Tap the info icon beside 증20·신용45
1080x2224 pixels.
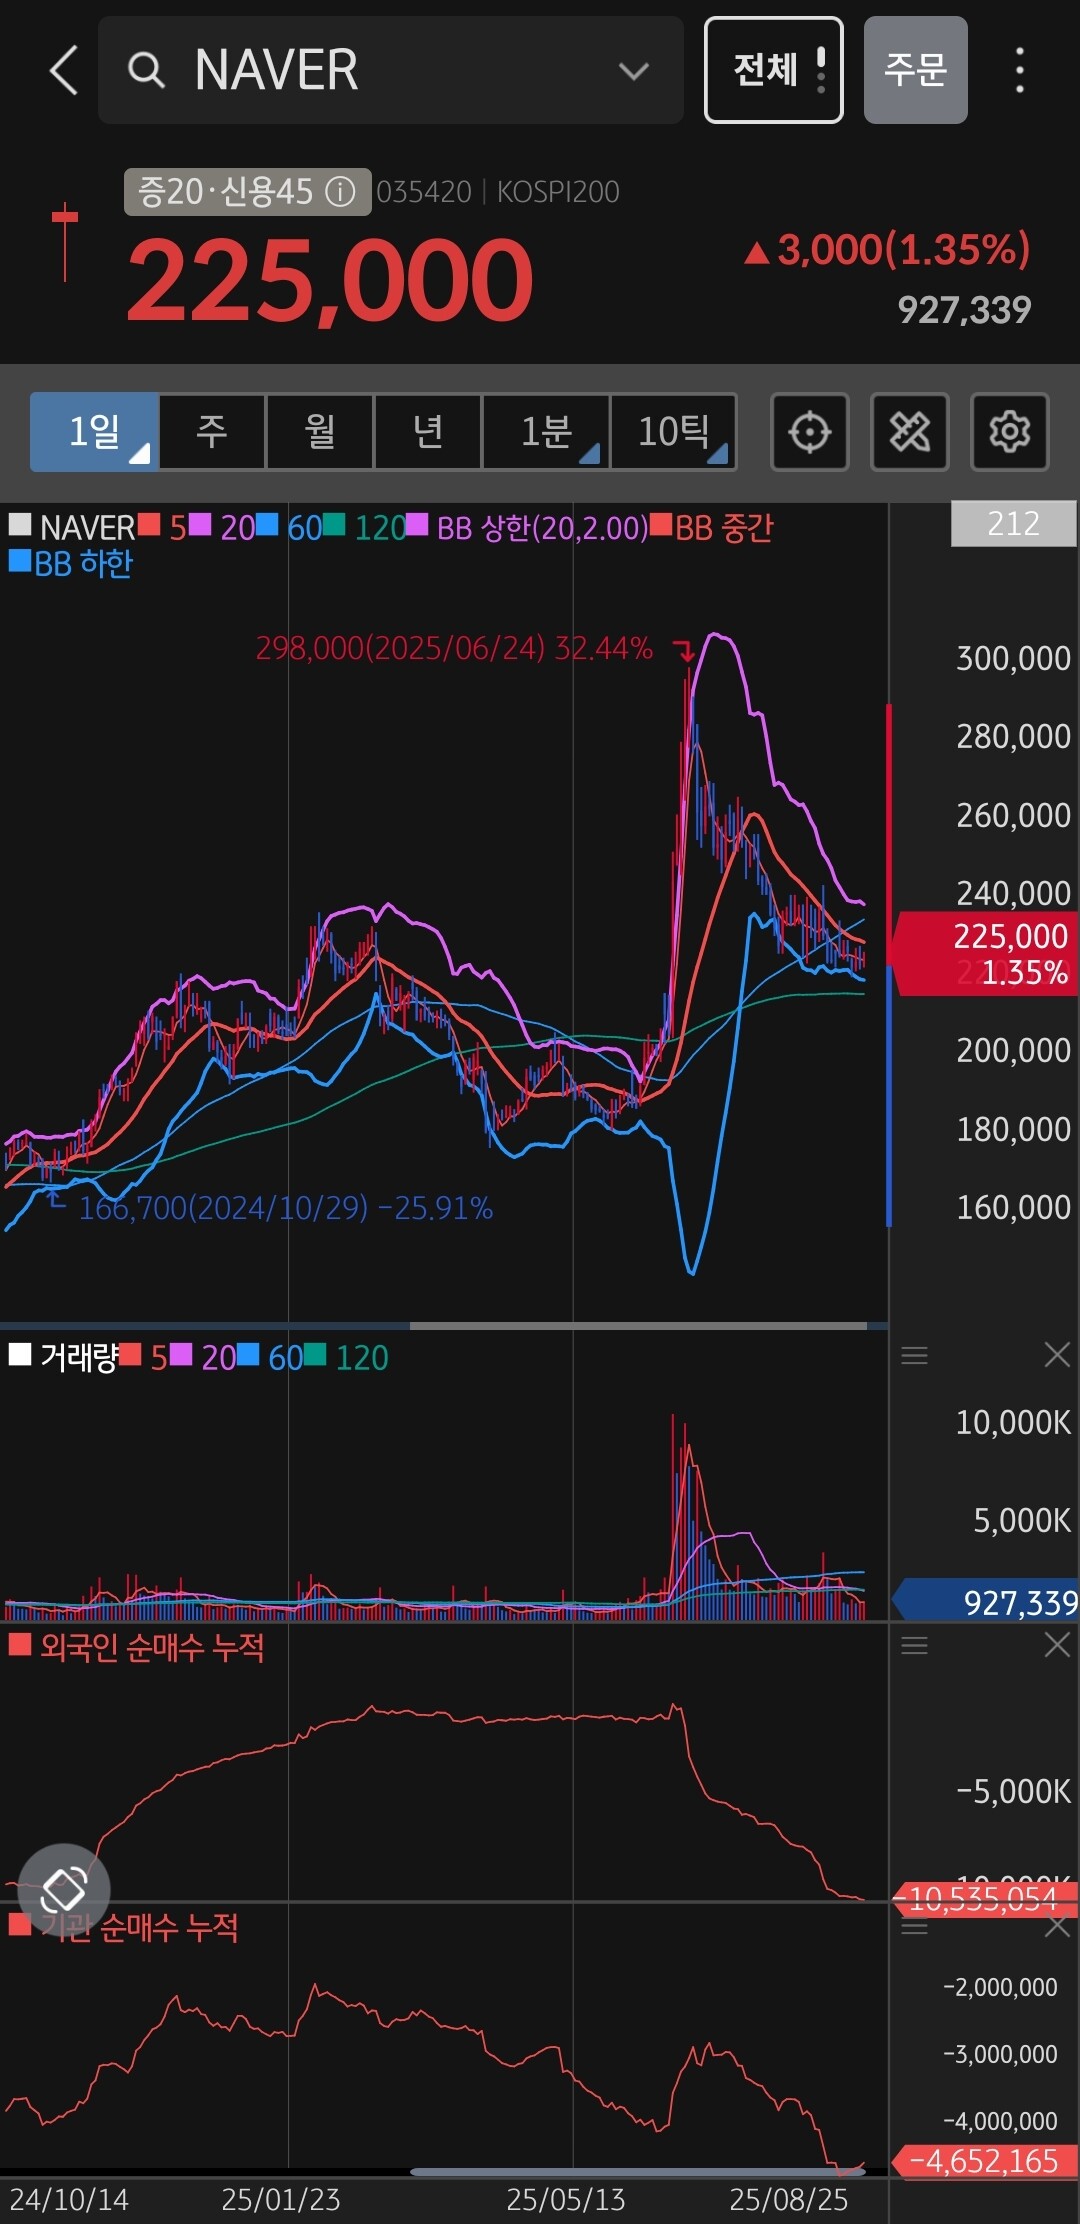click(x=340, y=191)
